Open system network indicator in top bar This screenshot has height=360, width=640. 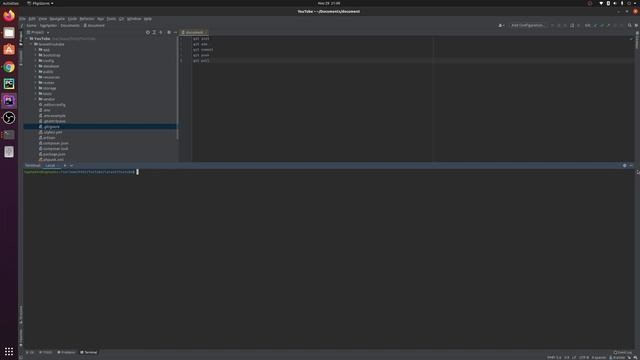click(601, 3)
